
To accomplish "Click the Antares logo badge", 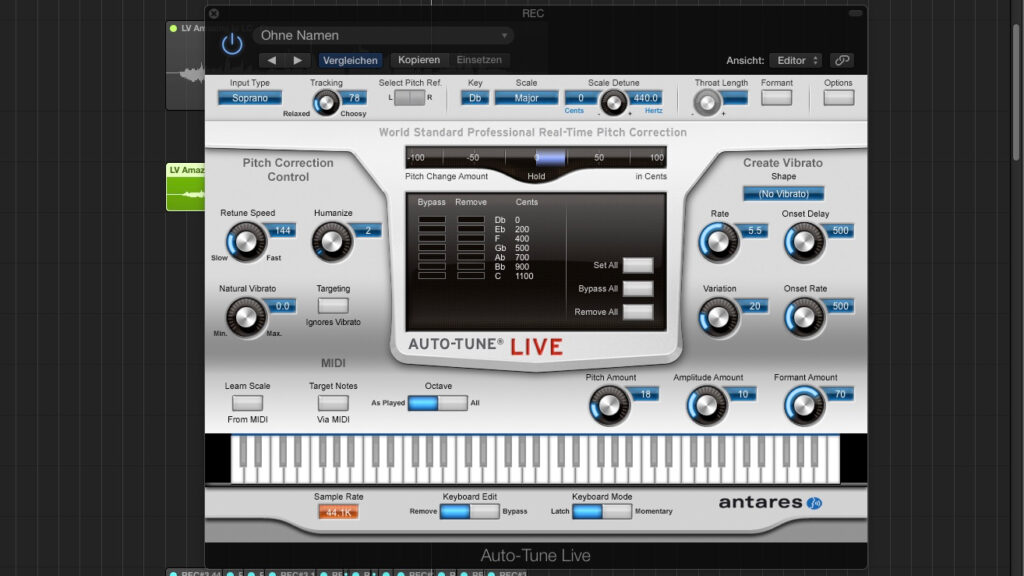I will 814,503.
